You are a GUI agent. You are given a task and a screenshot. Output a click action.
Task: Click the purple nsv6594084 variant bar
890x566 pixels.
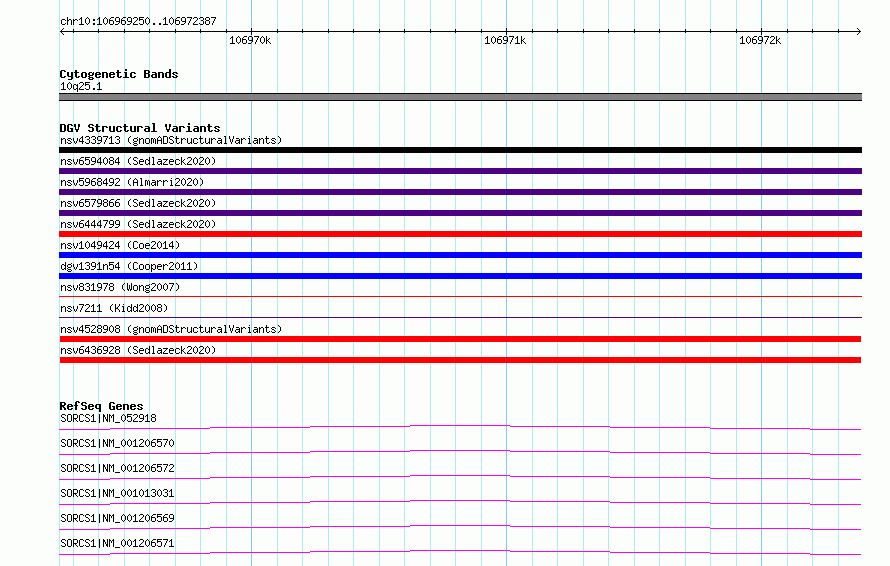point(460,171)
